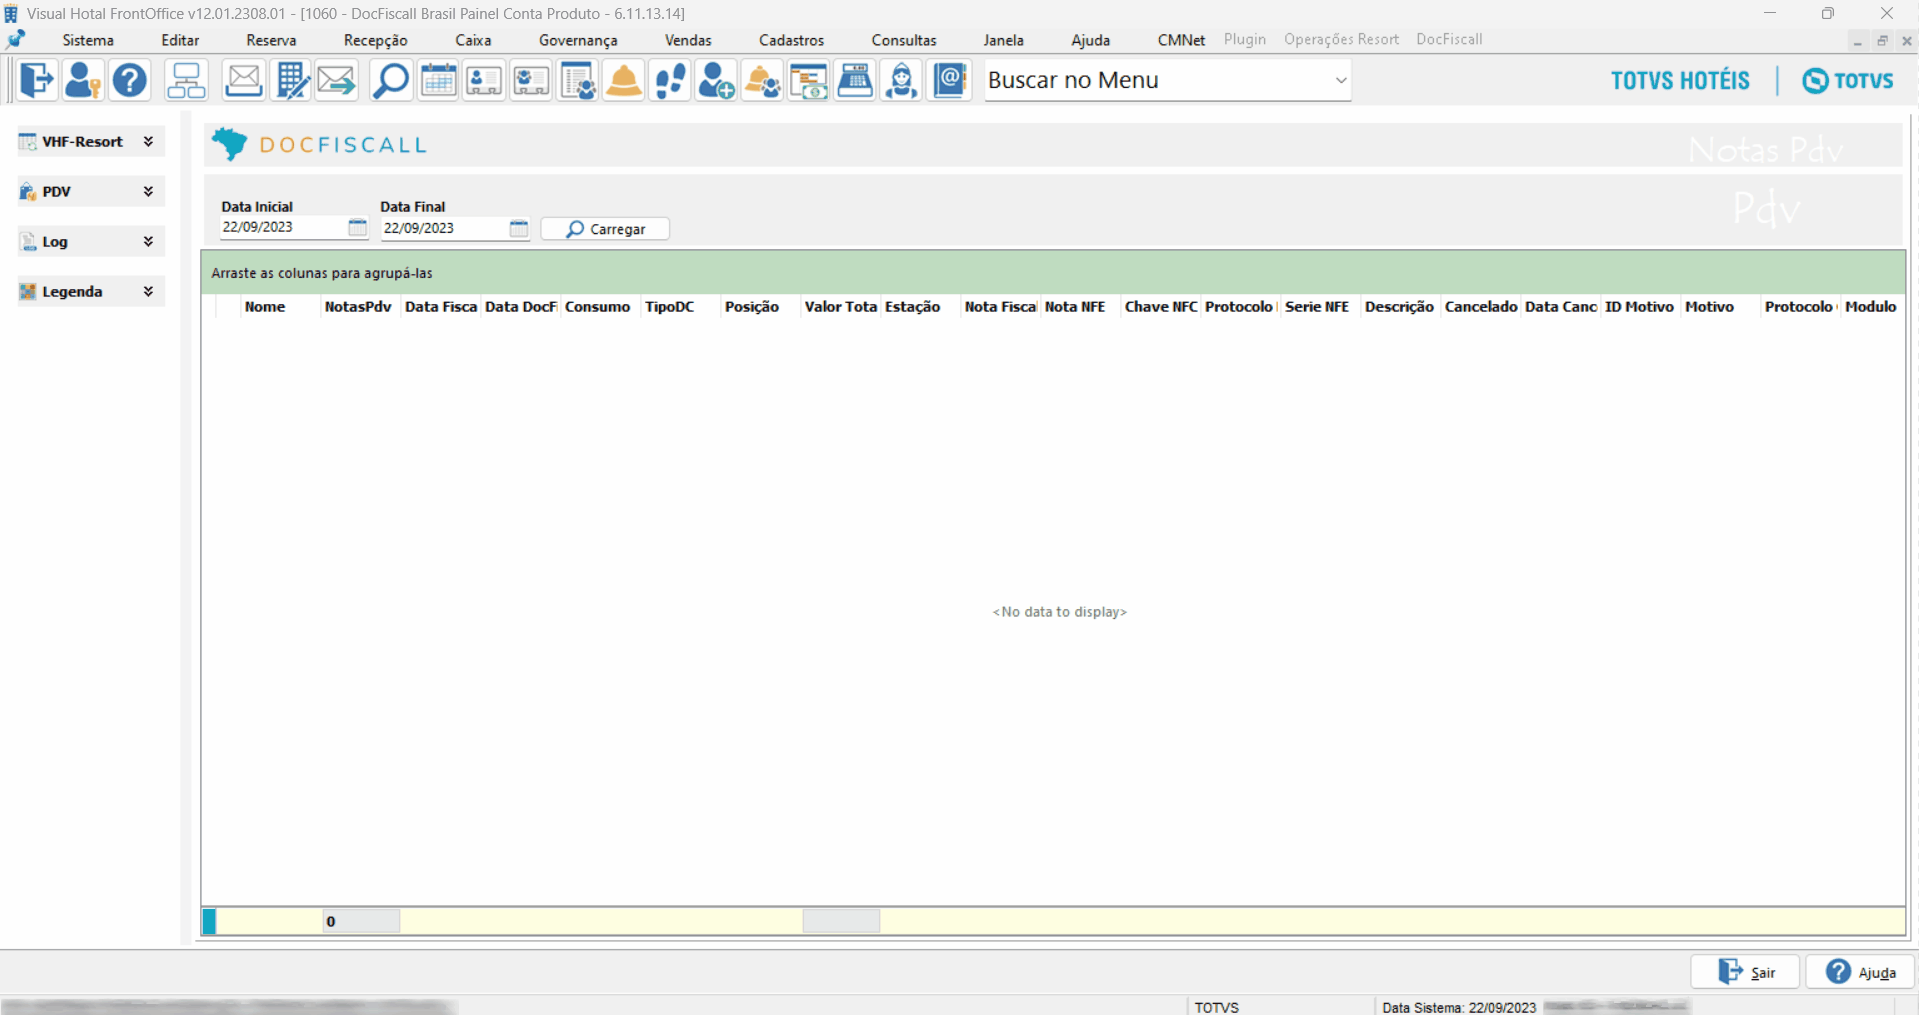Click the Ajuda button at bottom right
This screenshot has width=1919, height=1015.
click(1860, 972)
